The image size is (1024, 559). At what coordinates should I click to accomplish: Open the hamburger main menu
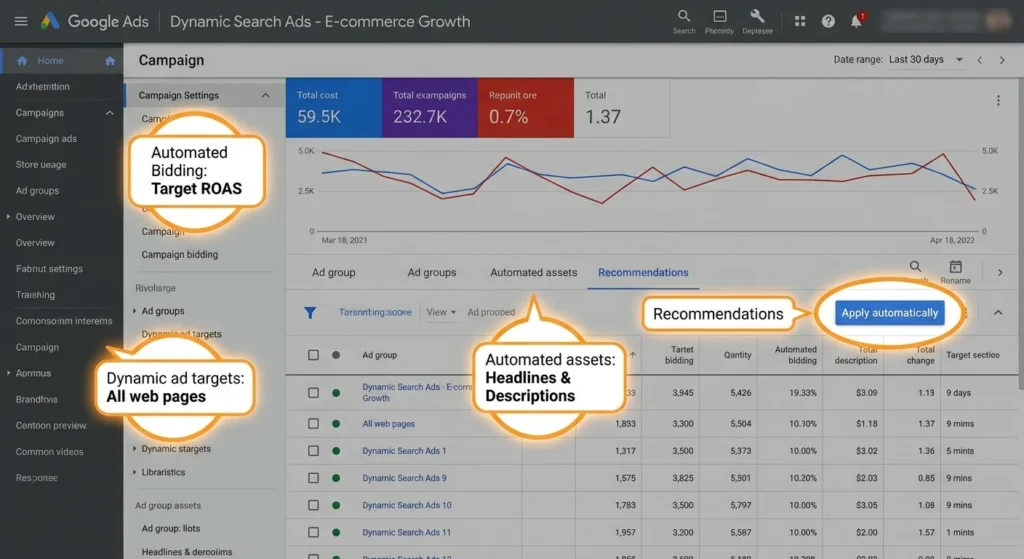point(21,22)
